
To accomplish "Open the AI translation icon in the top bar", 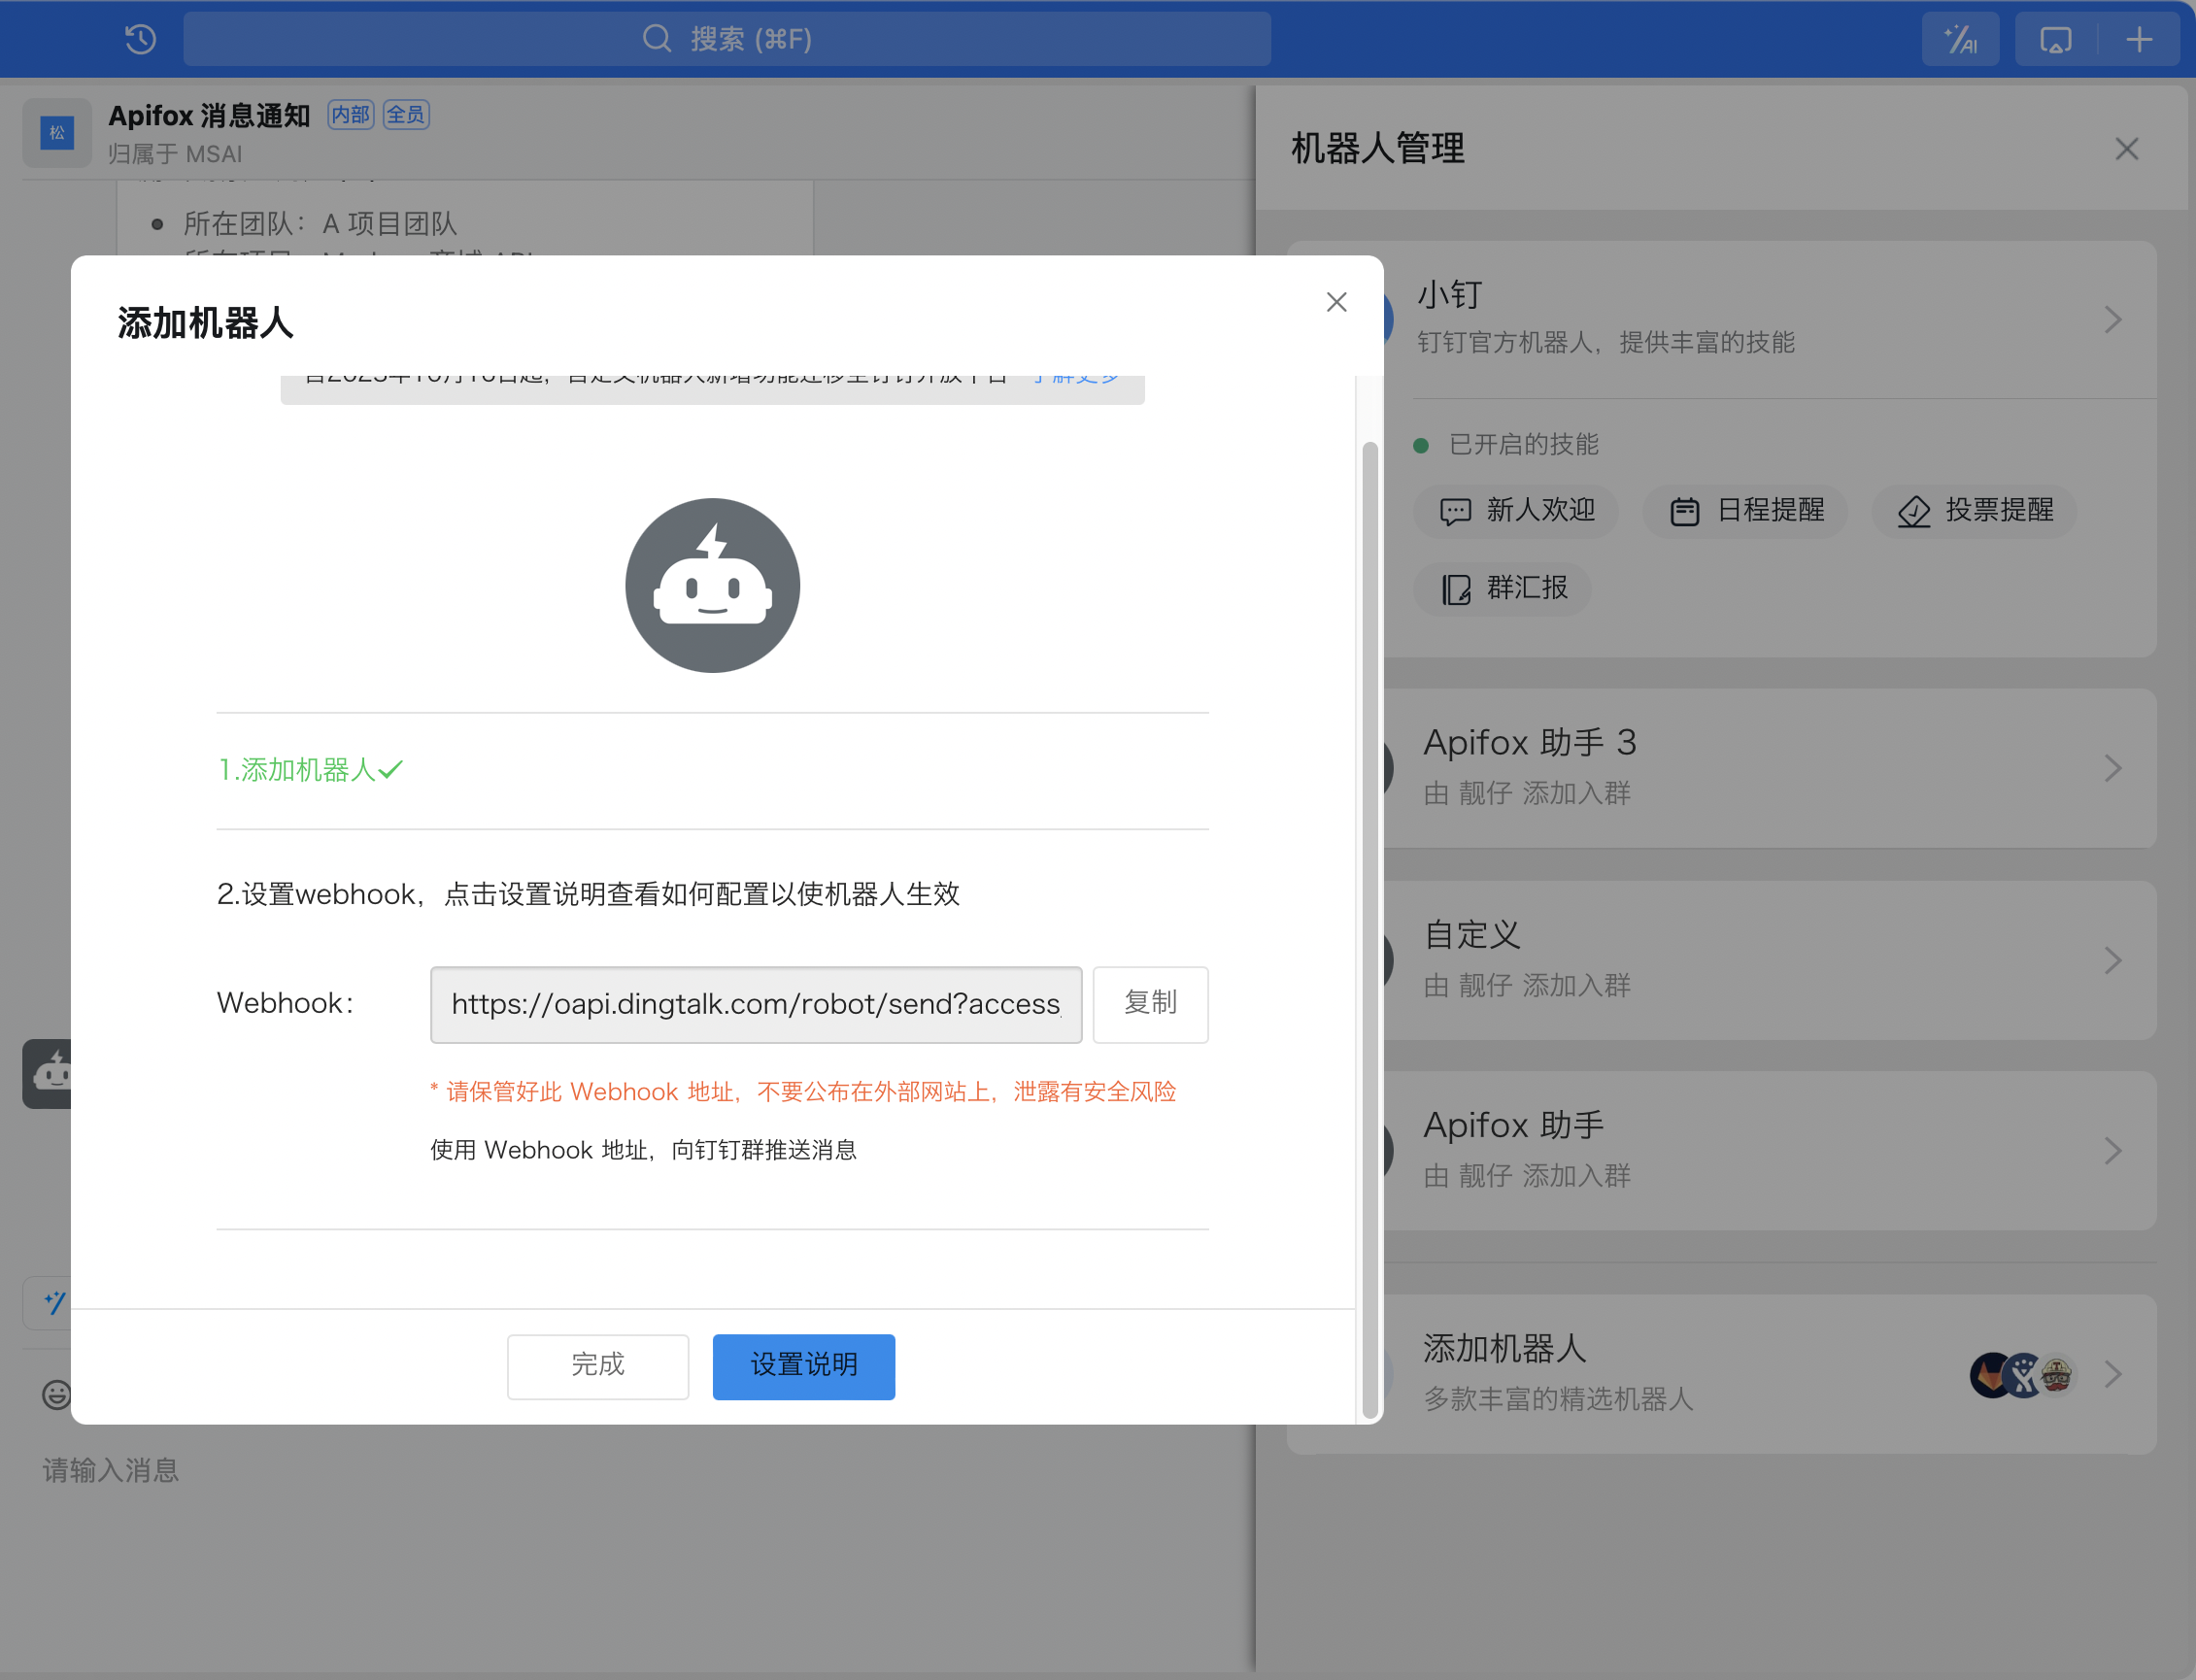I will click(x=1959, y=38).
